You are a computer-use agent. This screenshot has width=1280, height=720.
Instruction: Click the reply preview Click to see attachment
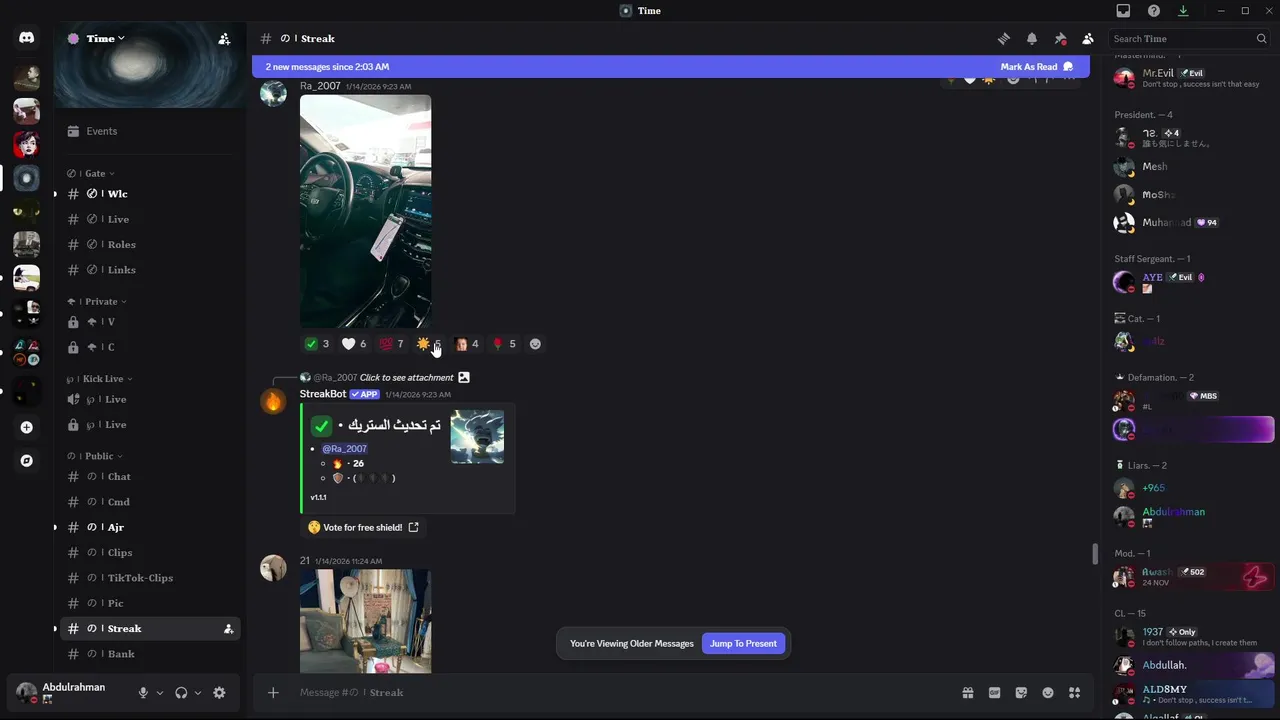tap(406, 377)
